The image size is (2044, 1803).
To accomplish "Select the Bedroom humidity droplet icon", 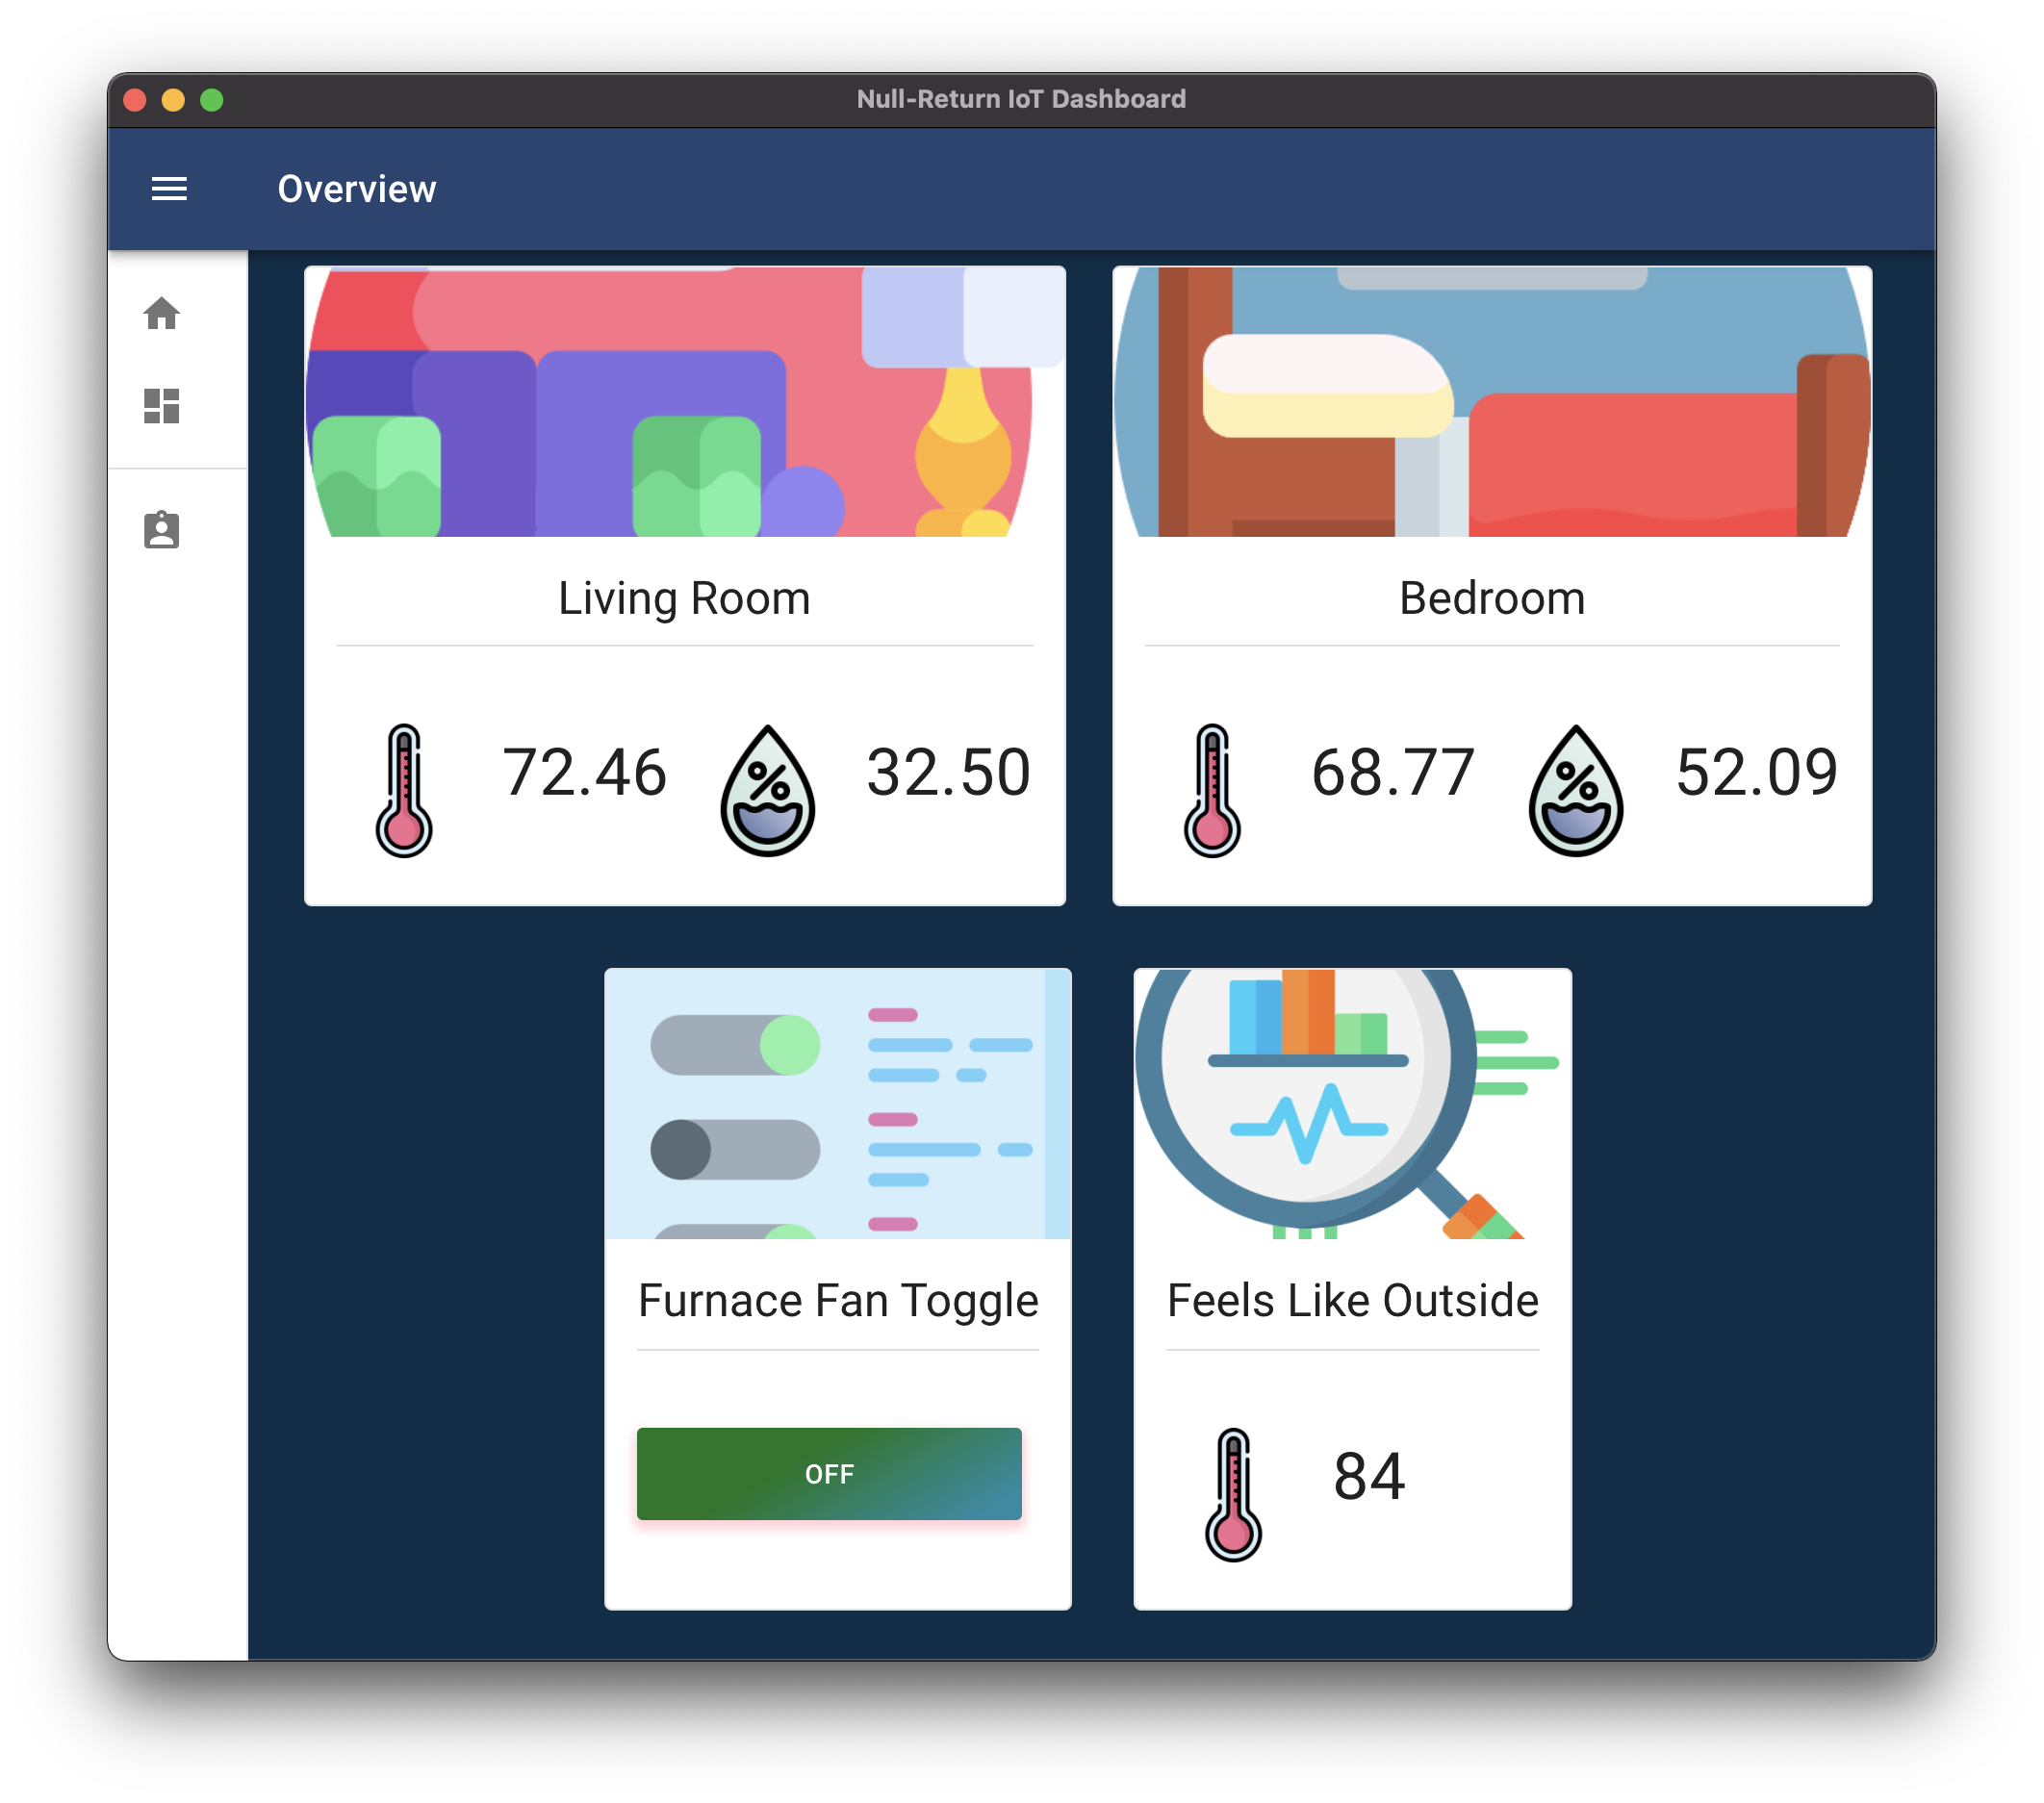I will (x=1575, y=787).
